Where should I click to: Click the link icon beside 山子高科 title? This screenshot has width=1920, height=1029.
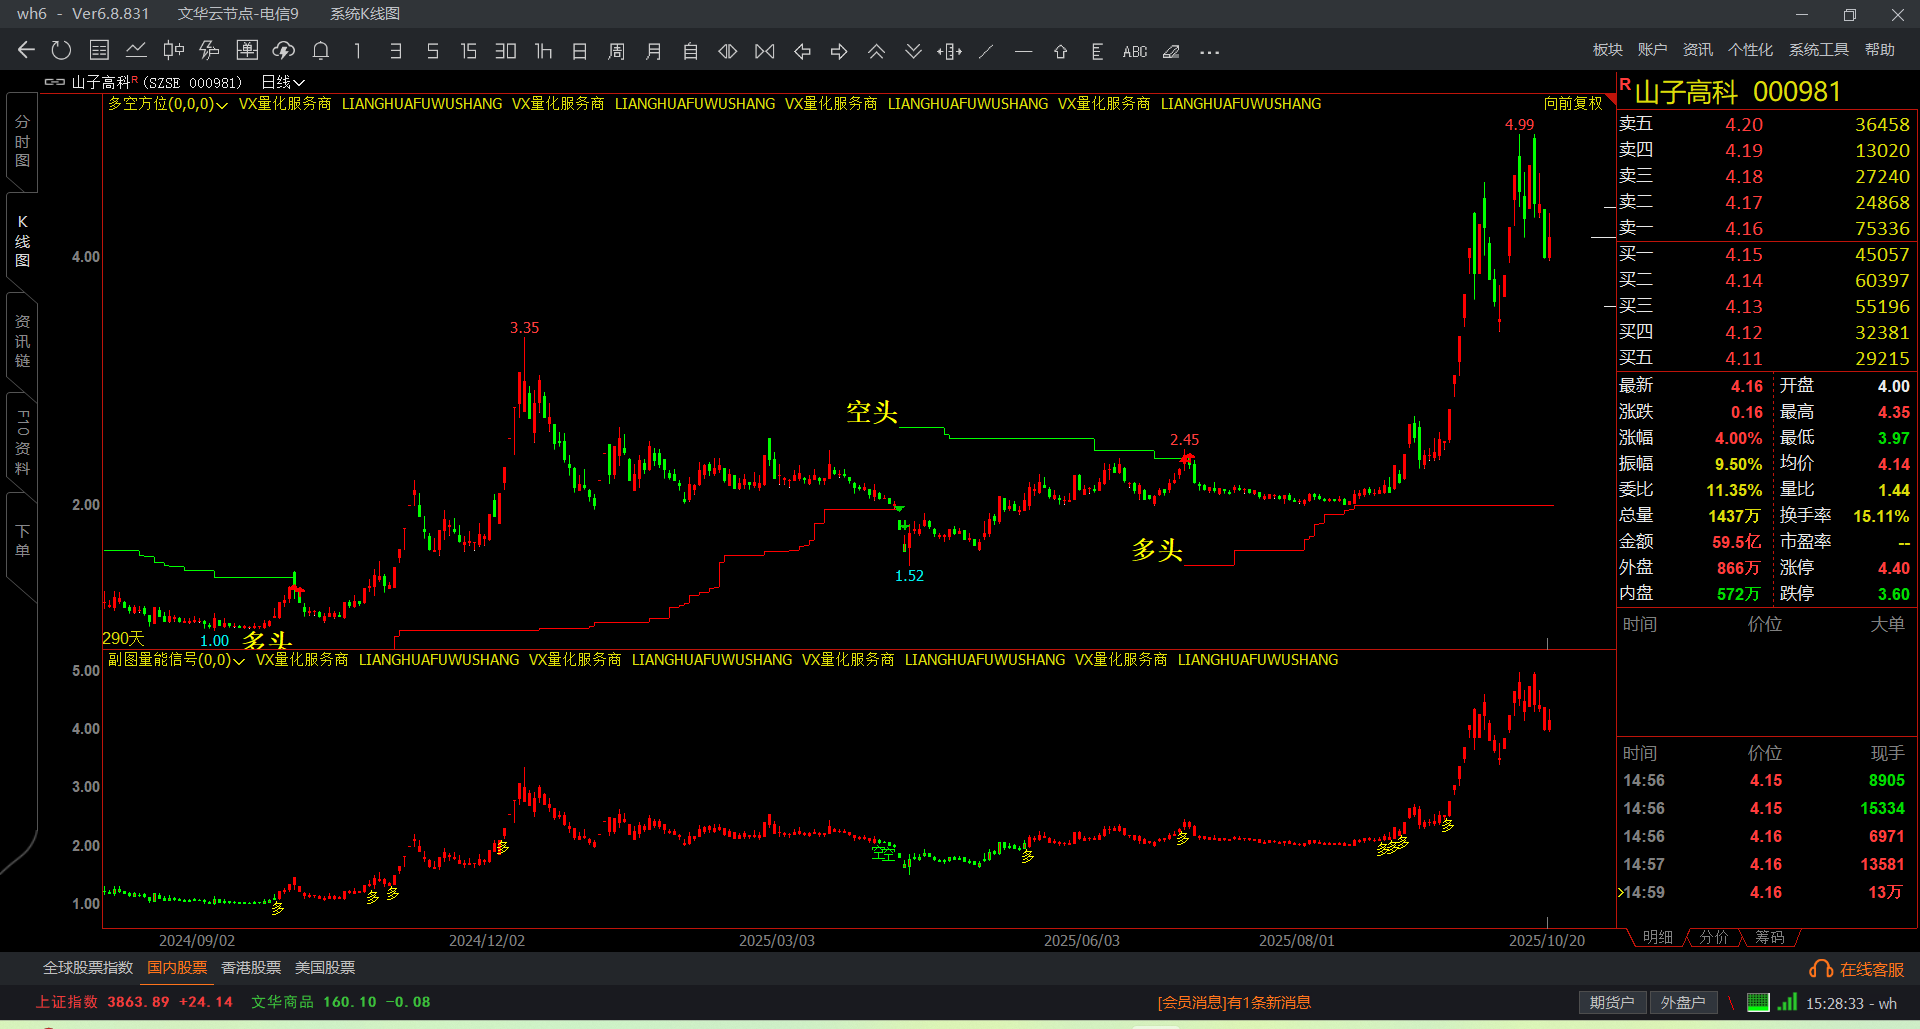point(55,82)
